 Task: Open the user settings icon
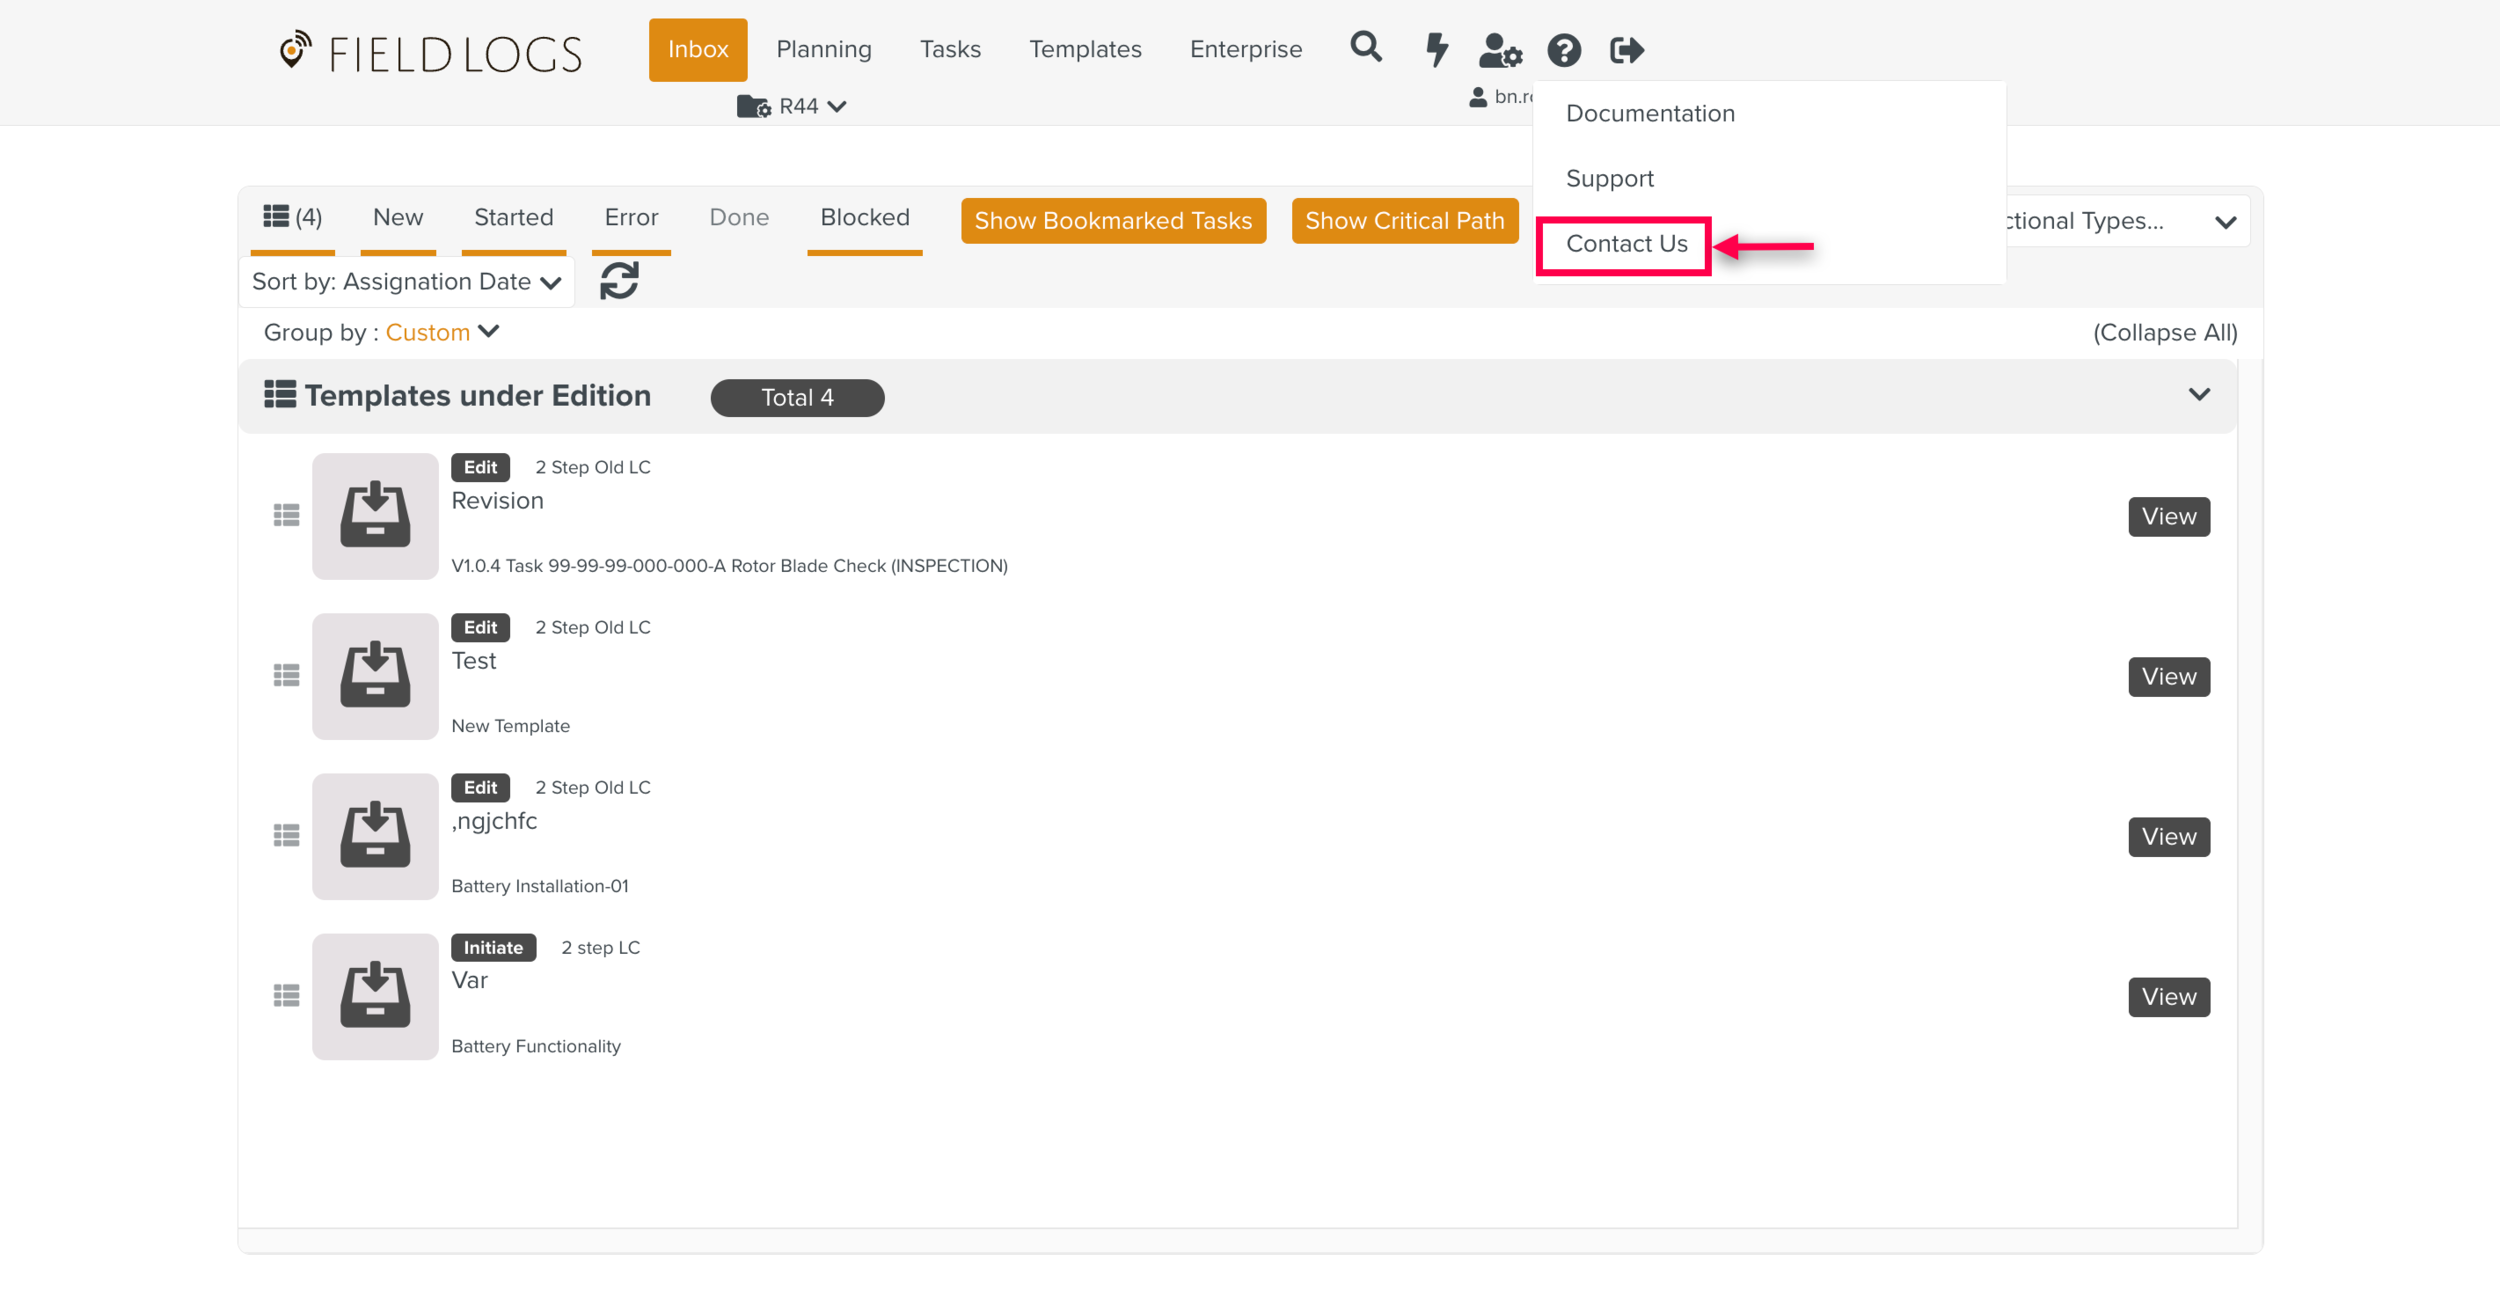click(1499, 50)
